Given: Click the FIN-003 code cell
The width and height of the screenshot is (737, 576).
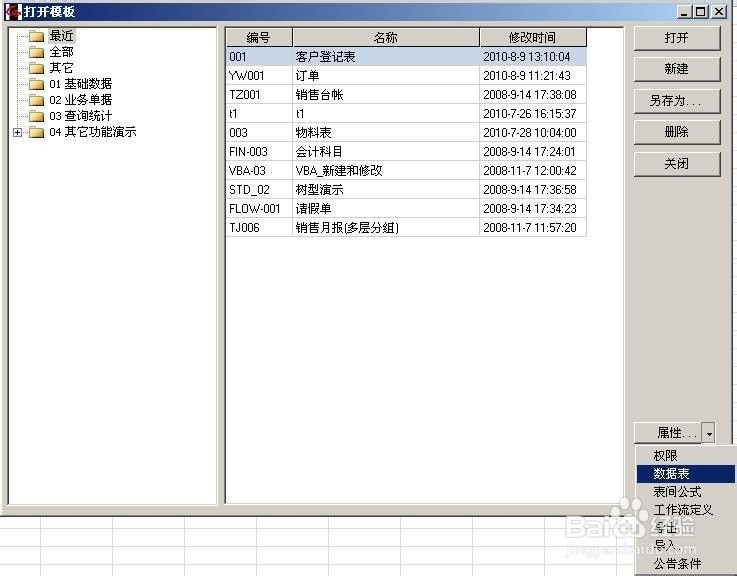Looking at the screenshot, I should tap(259, 151).
